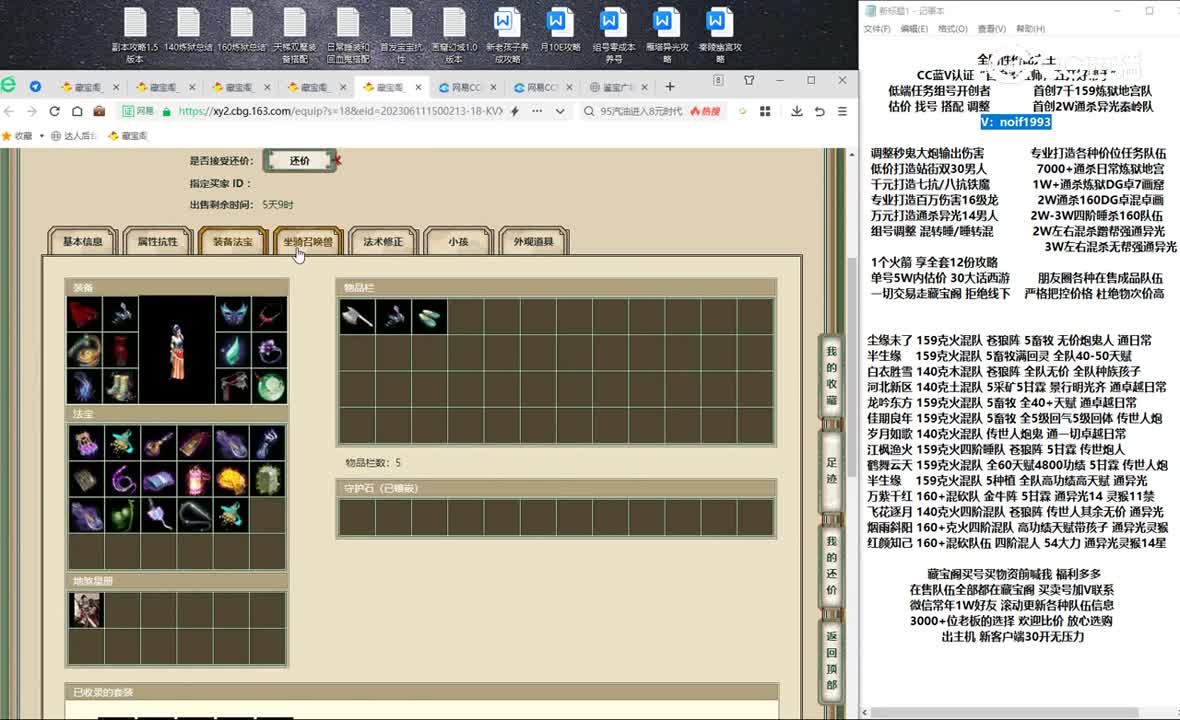Open 我的收藏 side button
1180x720 pixels.
coord(831,375)
